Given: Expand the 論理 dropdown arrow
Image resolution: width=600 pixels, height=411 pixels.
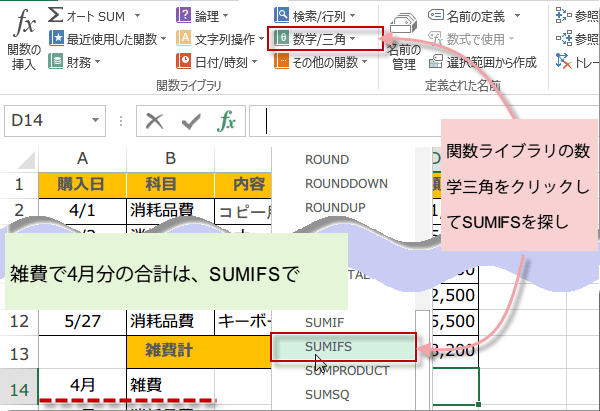Looking at the screenshot, I should pos(225,16).
